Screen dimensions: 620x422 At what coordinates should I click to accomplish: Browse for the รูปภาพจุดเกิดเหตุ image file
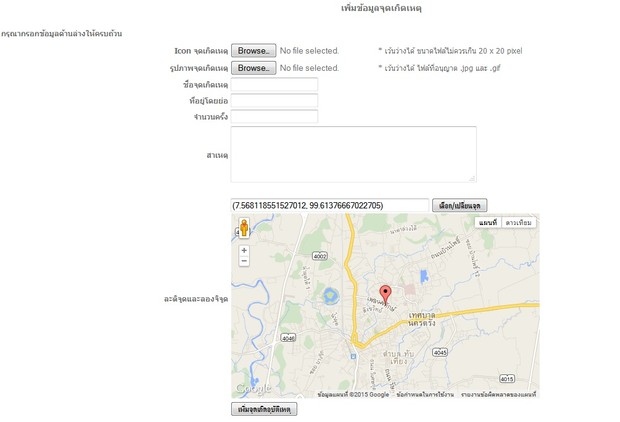pyautogui.click(x=253, y=68)
